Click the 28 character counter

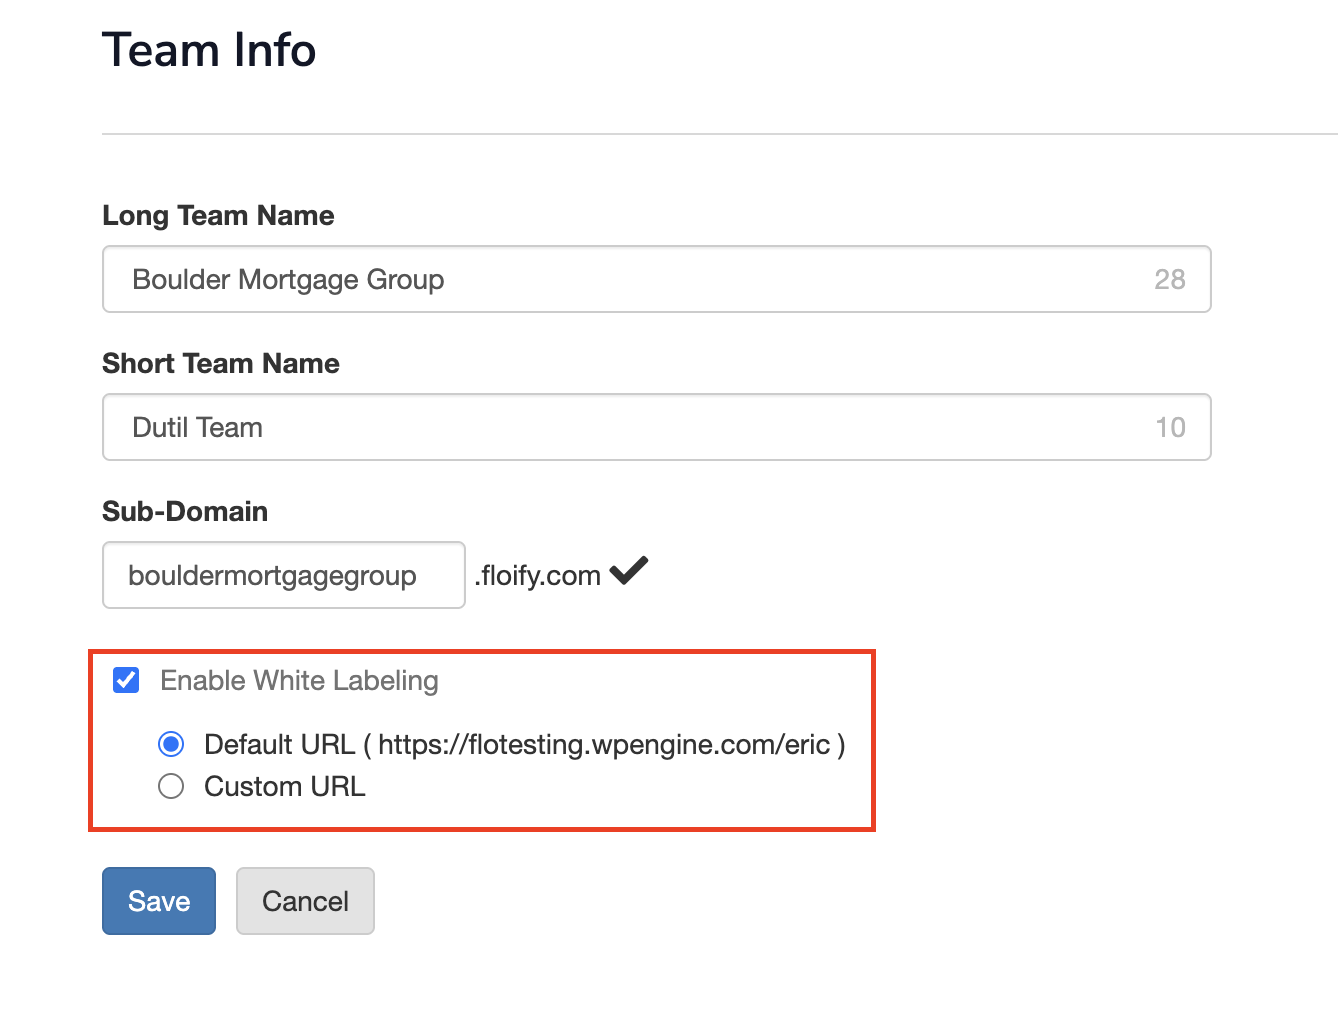pyautogui.click(x=1169, y=279)
